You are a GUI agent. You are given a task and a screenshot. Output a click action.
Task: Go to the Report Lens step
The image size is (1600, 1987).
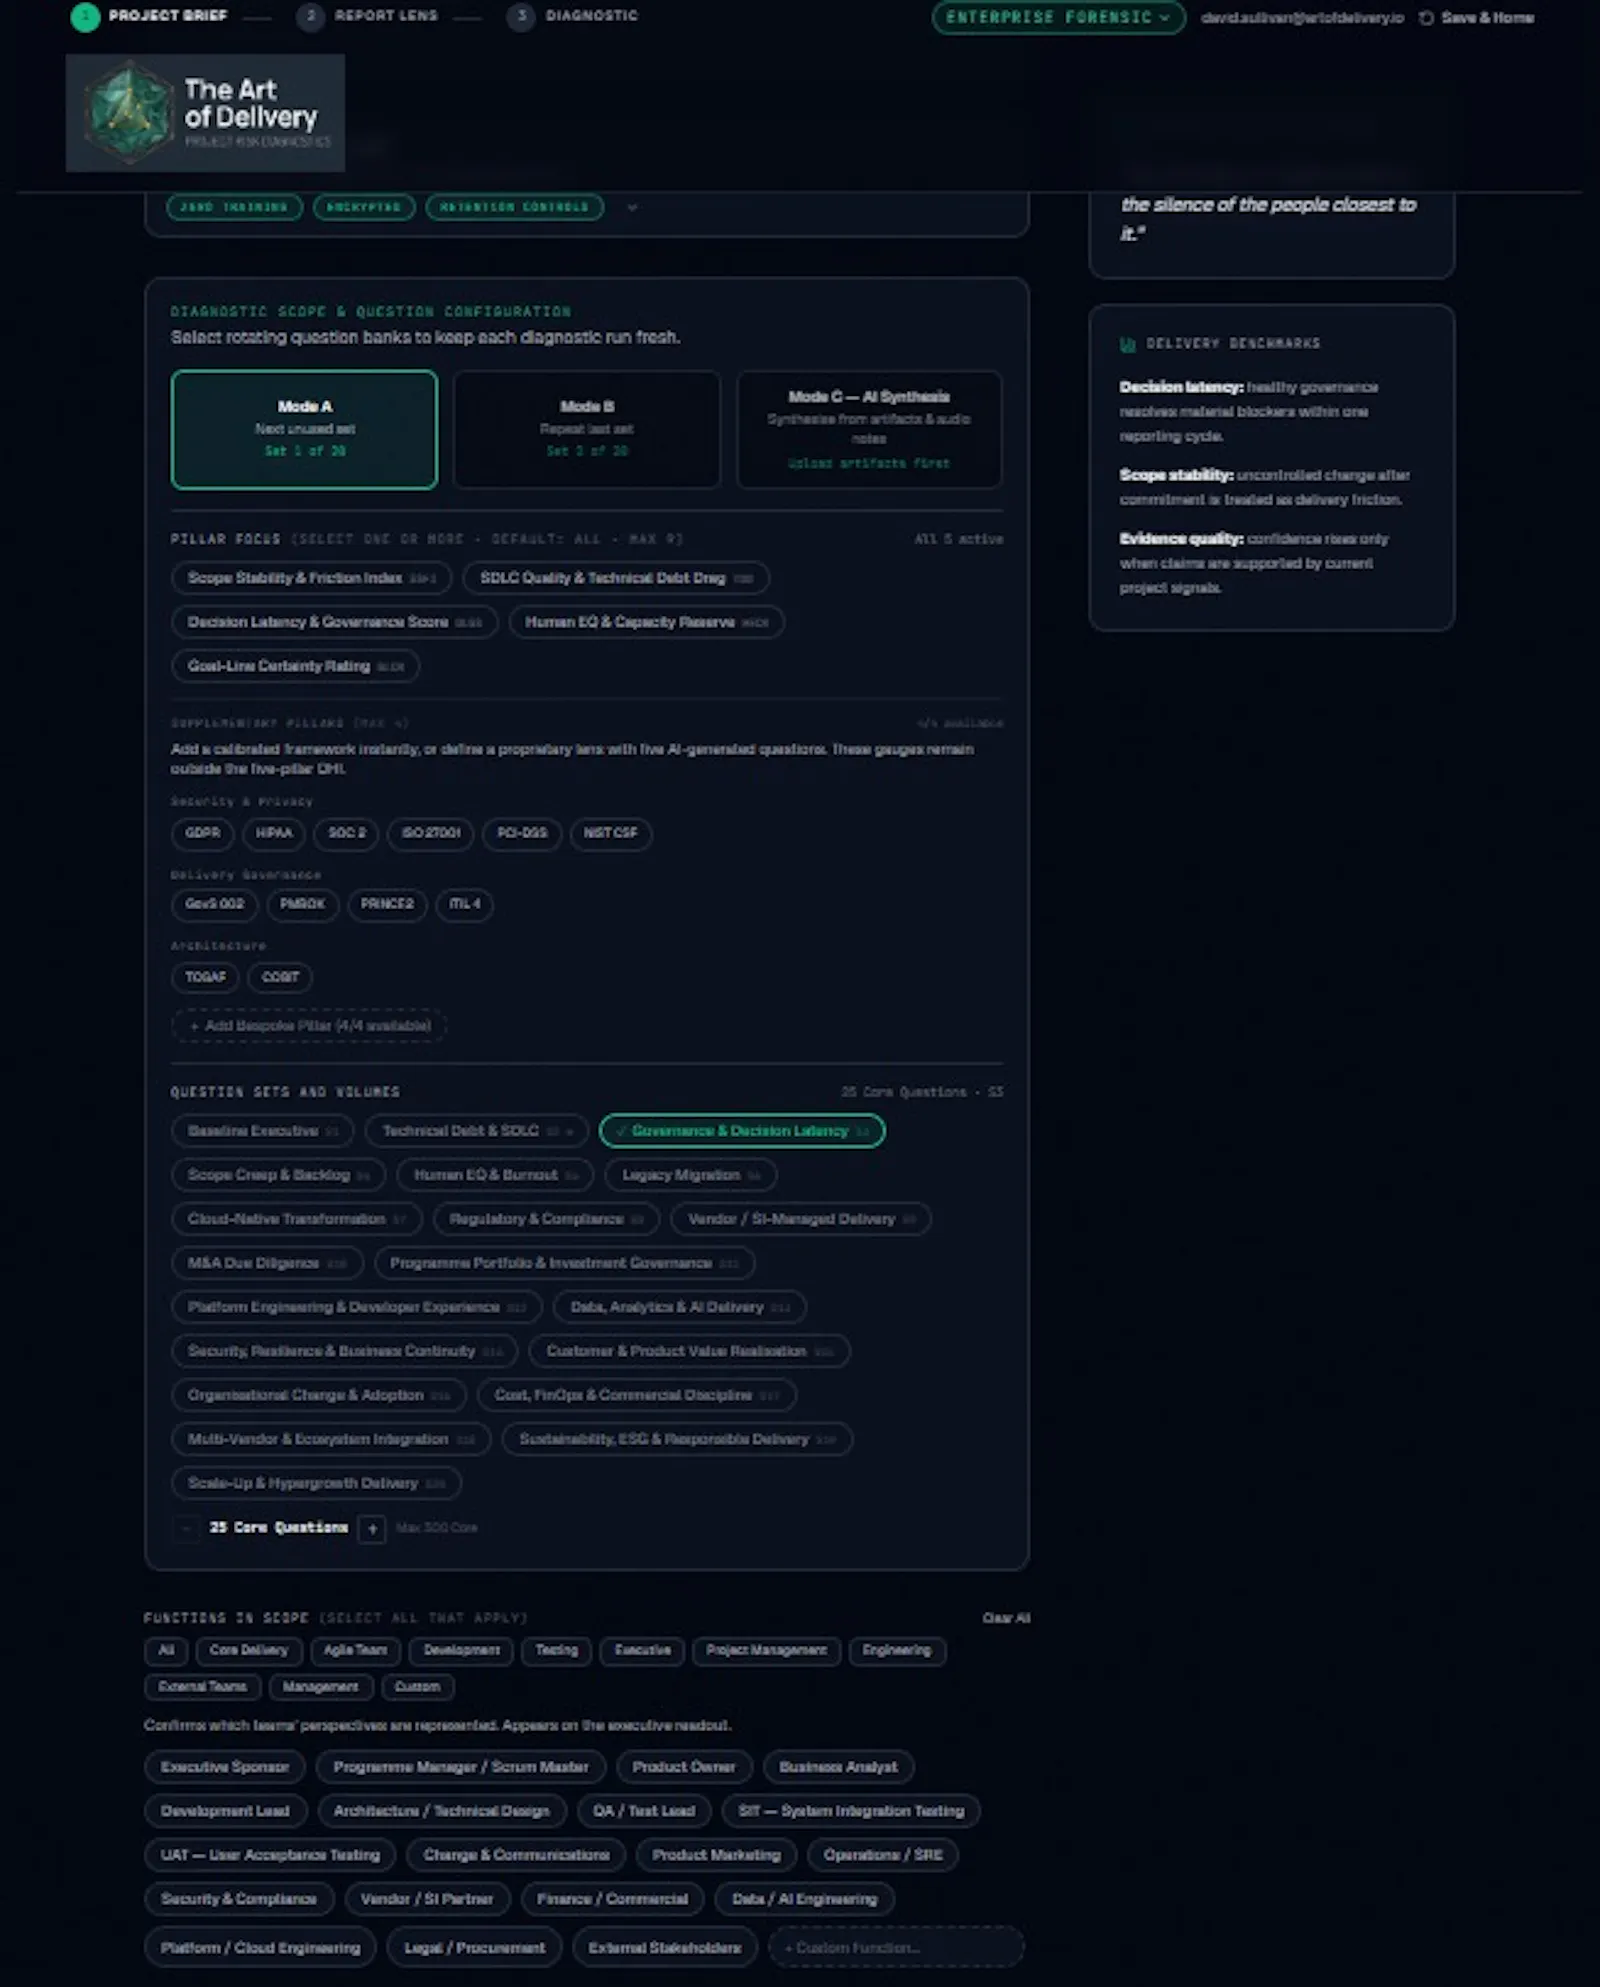[x=368, y=16]
